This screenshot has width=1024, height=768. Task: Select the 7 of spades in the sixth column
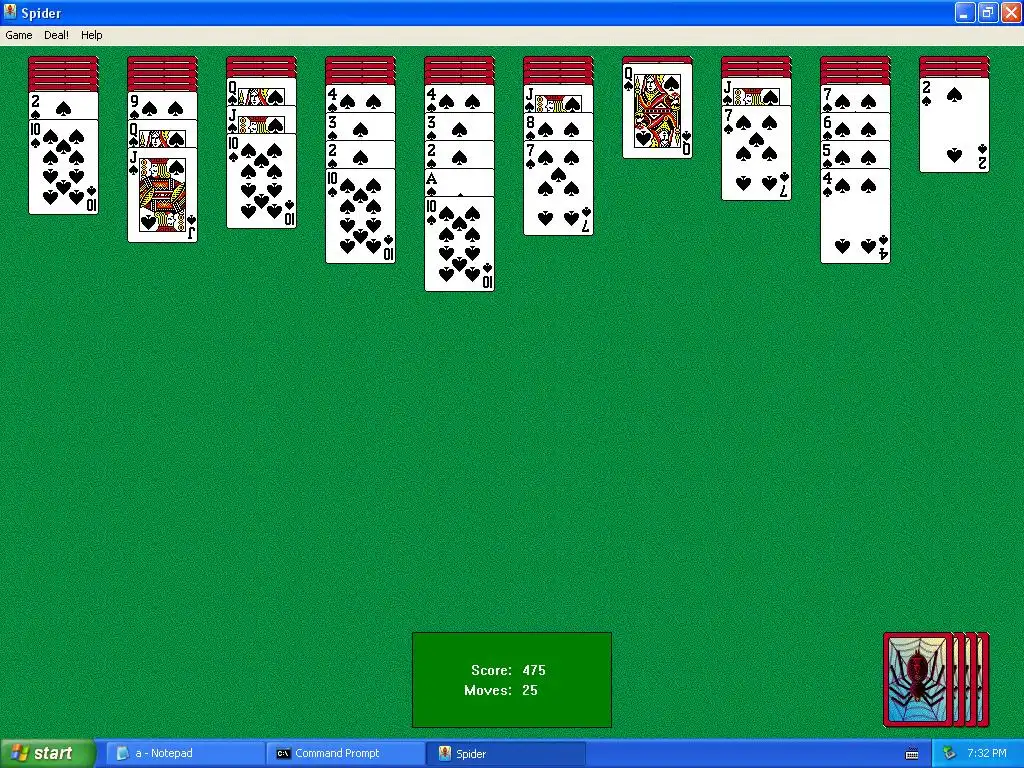558,188
